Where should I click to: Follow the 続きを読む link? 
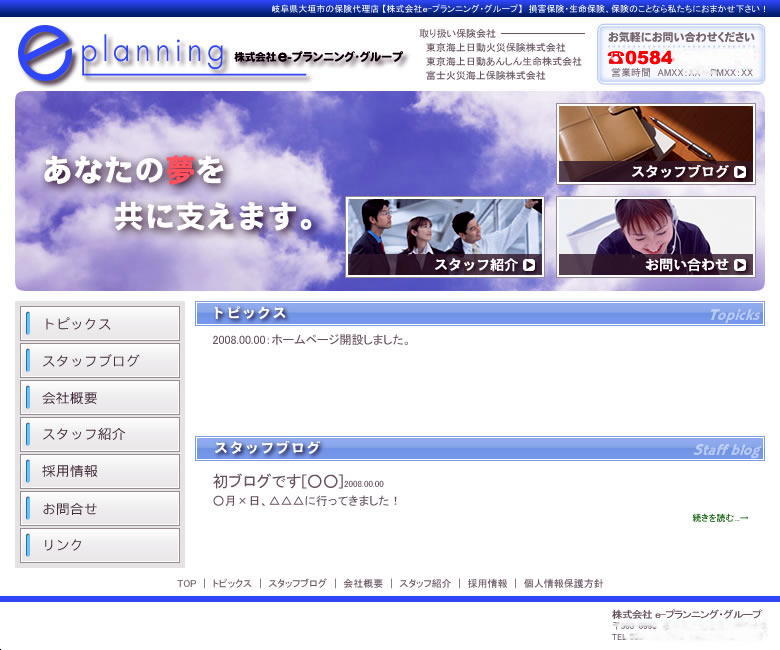click(x=720, y=518)
